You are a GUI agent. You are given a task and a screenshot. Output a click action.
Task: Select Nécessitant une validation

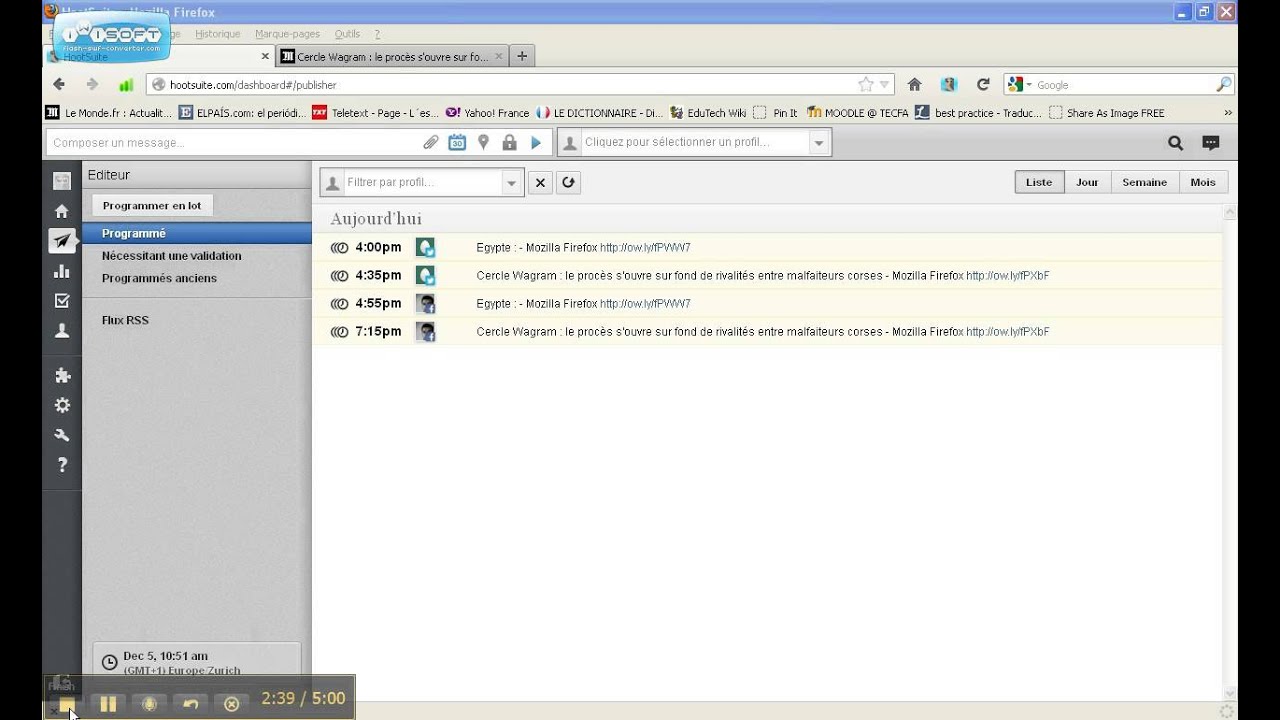(172, 256)
